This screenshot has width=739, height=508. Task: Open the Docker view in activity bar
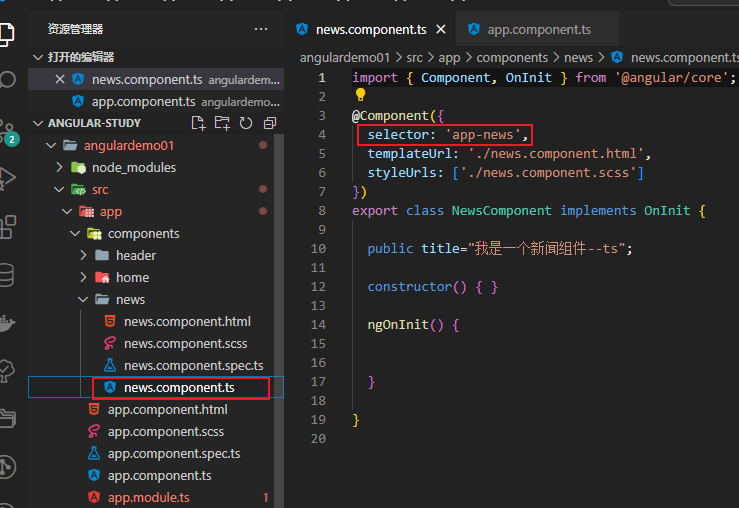coord(7,323)
